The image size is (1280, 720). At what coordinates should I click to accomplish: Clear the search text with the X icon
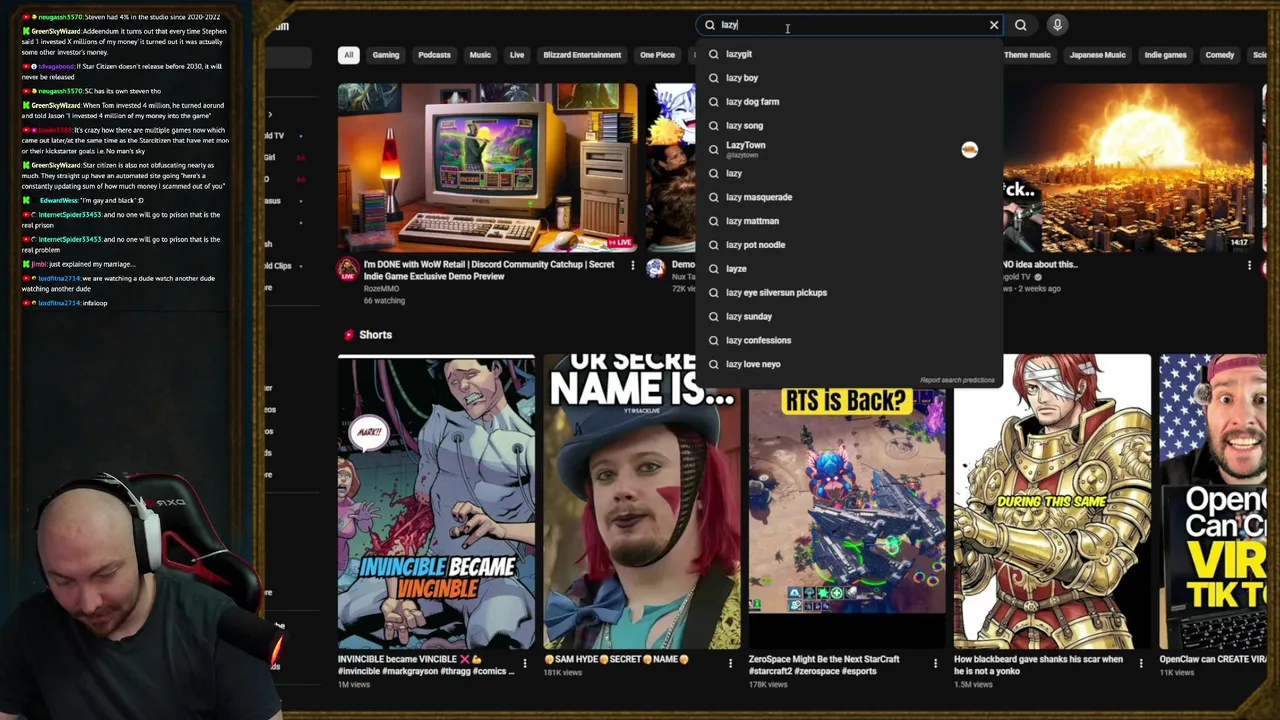(x=994, y=25)
